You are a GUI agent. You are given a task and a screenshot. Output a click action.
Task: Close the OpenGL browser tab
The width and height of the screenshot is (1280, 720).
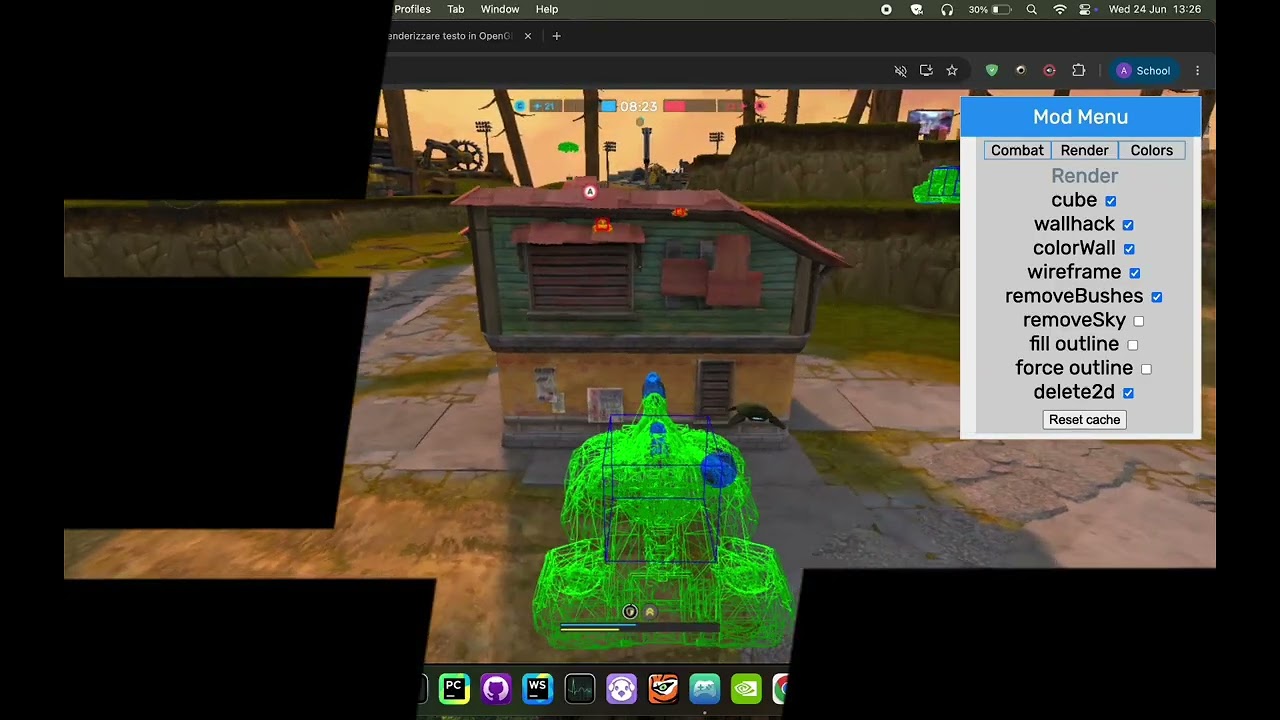[528, 36]
